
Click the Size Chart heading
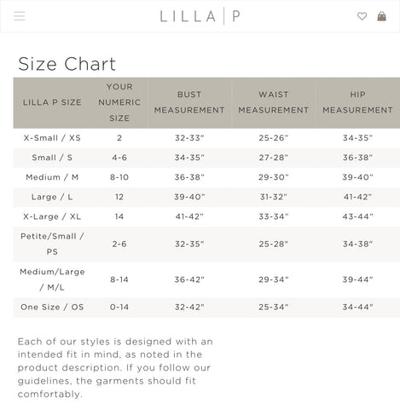(x=67, y=64)
